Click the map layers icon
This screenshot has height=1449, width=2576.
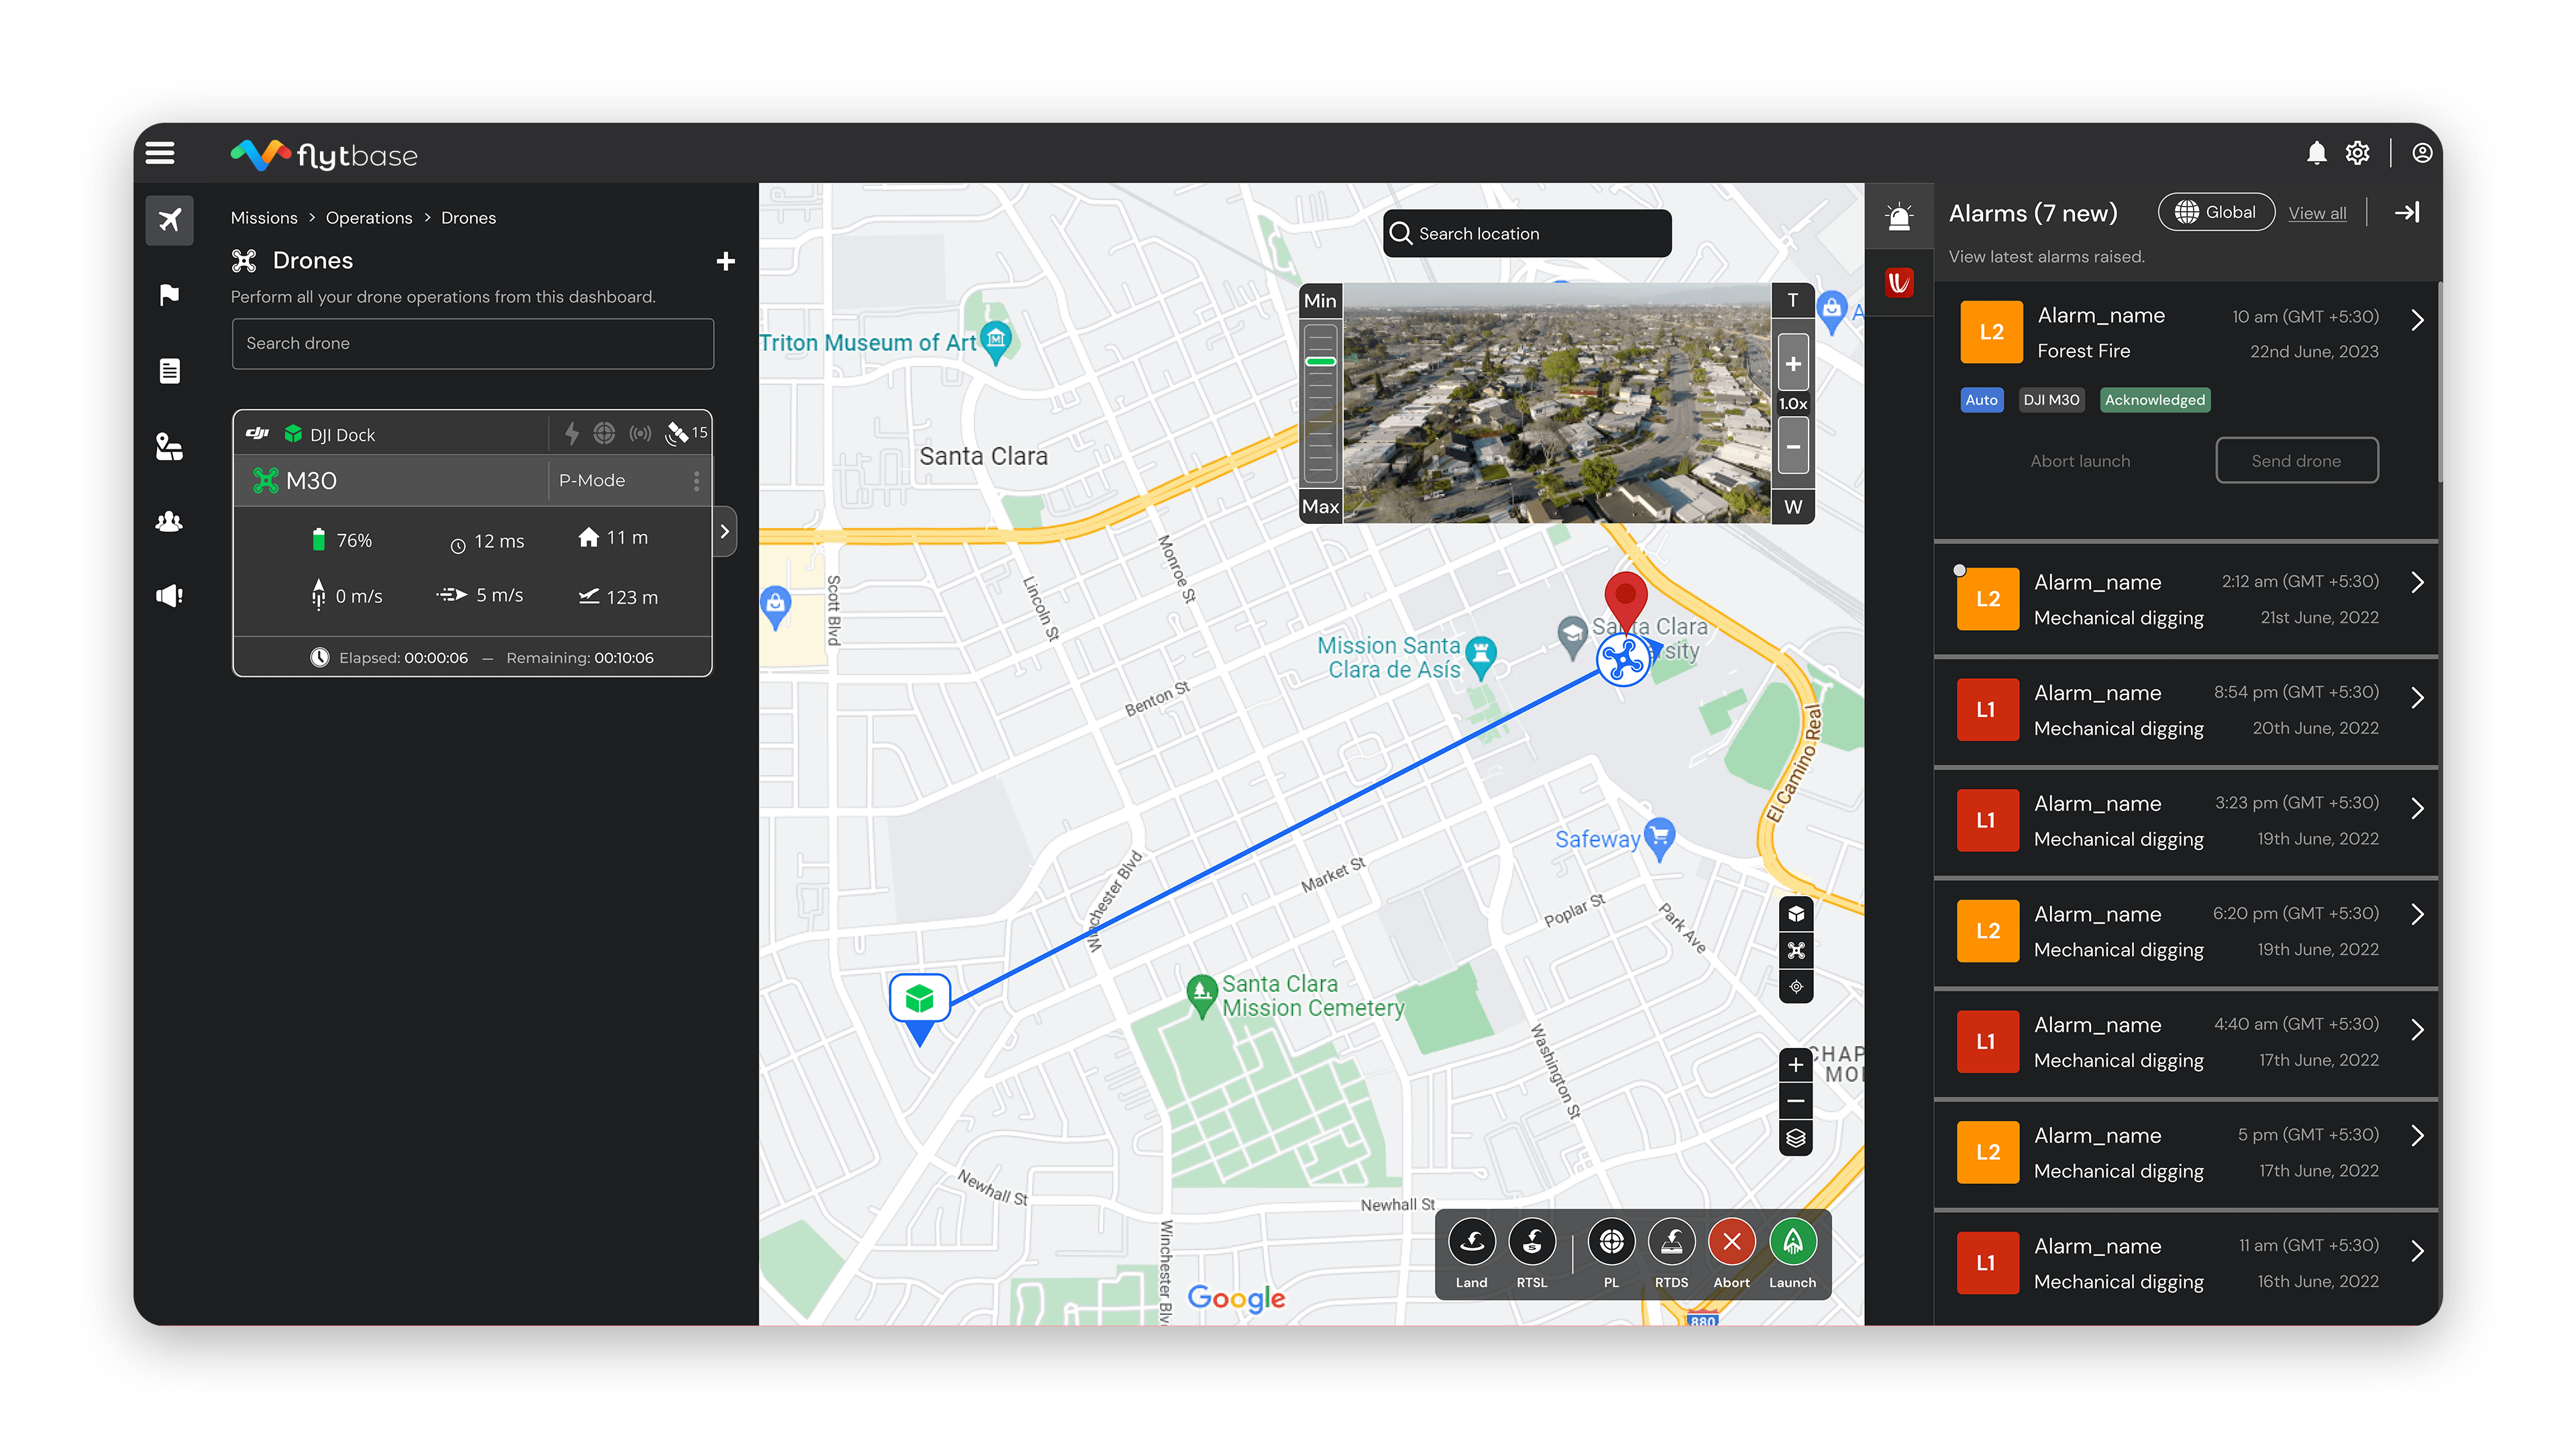(x=1796, y=1138)
